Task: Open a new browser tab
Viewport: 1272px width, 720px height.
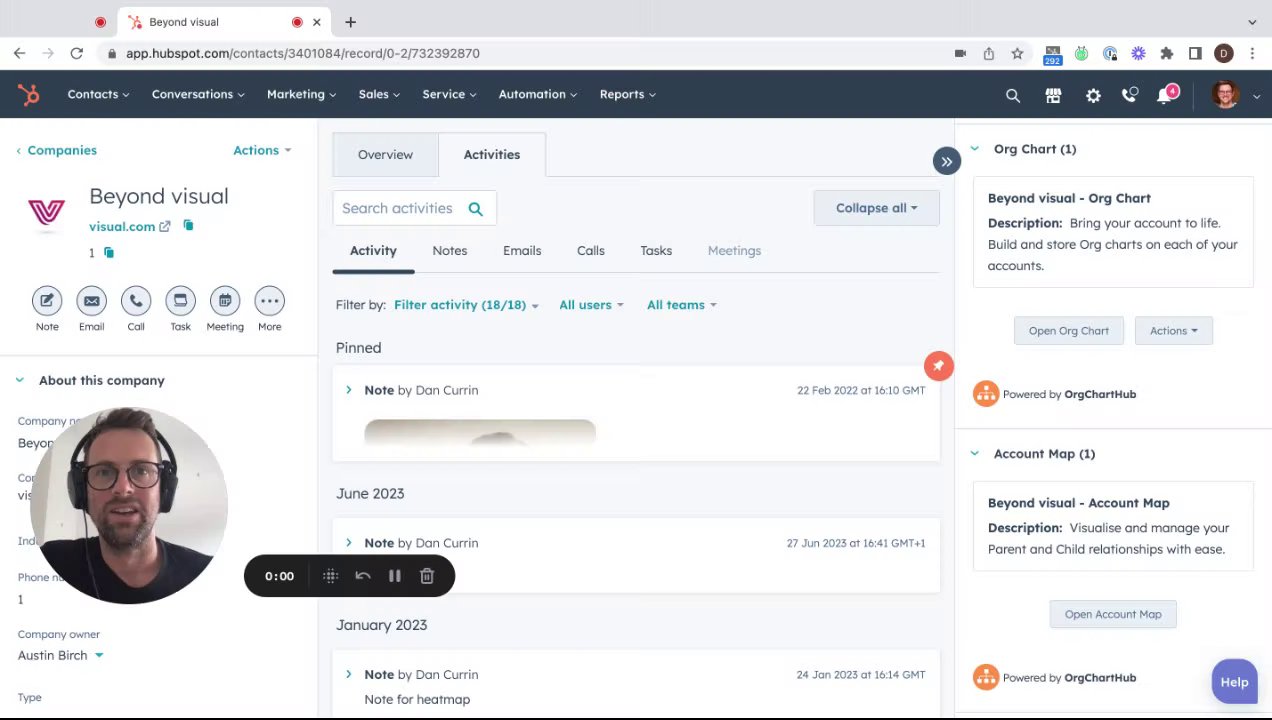Action: [x=350, y=22]
